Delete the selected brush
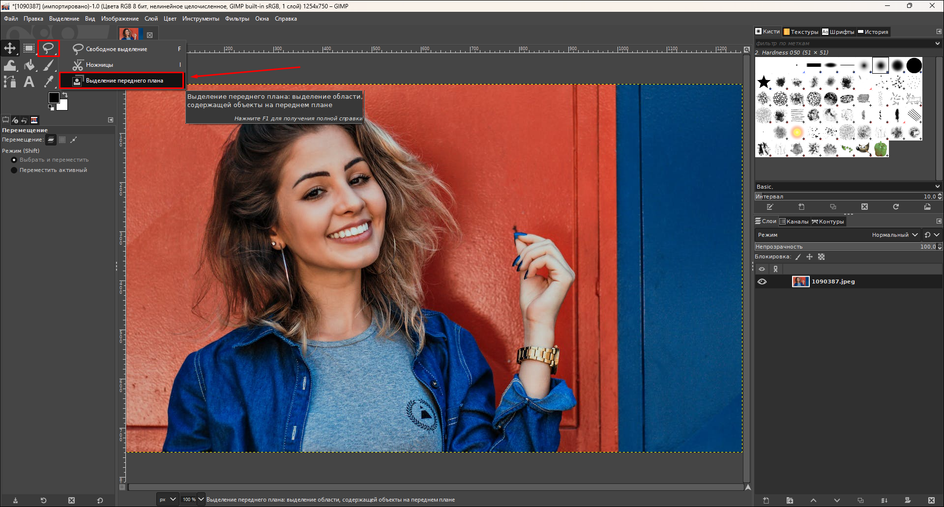Viewport: 944px width, 507px height. 864,207
